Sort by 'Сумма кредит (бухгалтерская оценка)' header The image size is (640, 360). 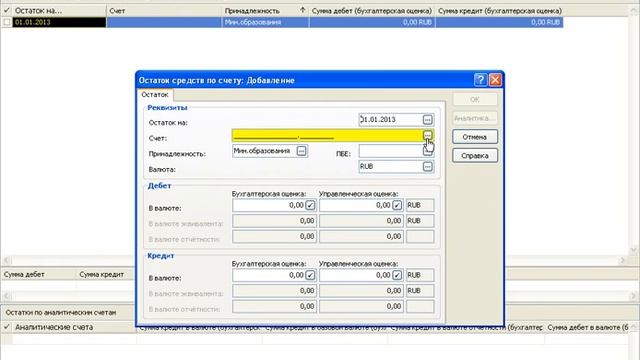point(500,11)
